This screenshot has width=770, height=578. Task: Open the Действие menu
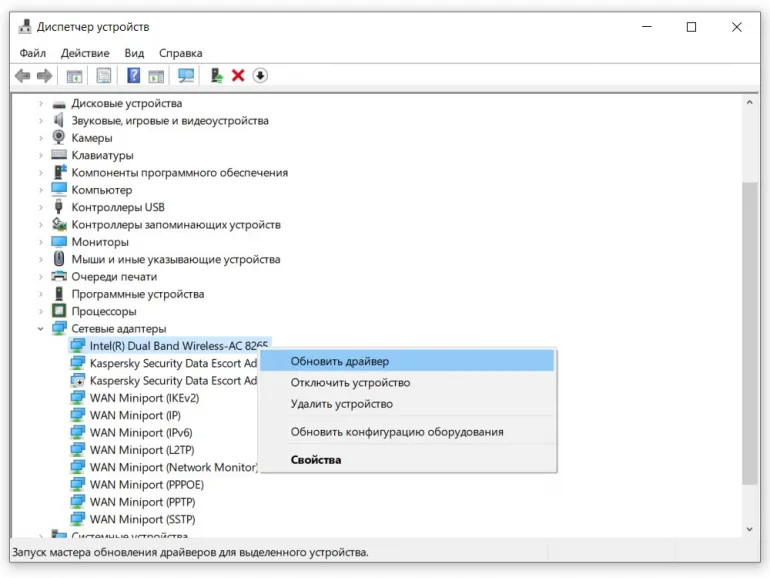pyautogui.click(x=85, y=53)
